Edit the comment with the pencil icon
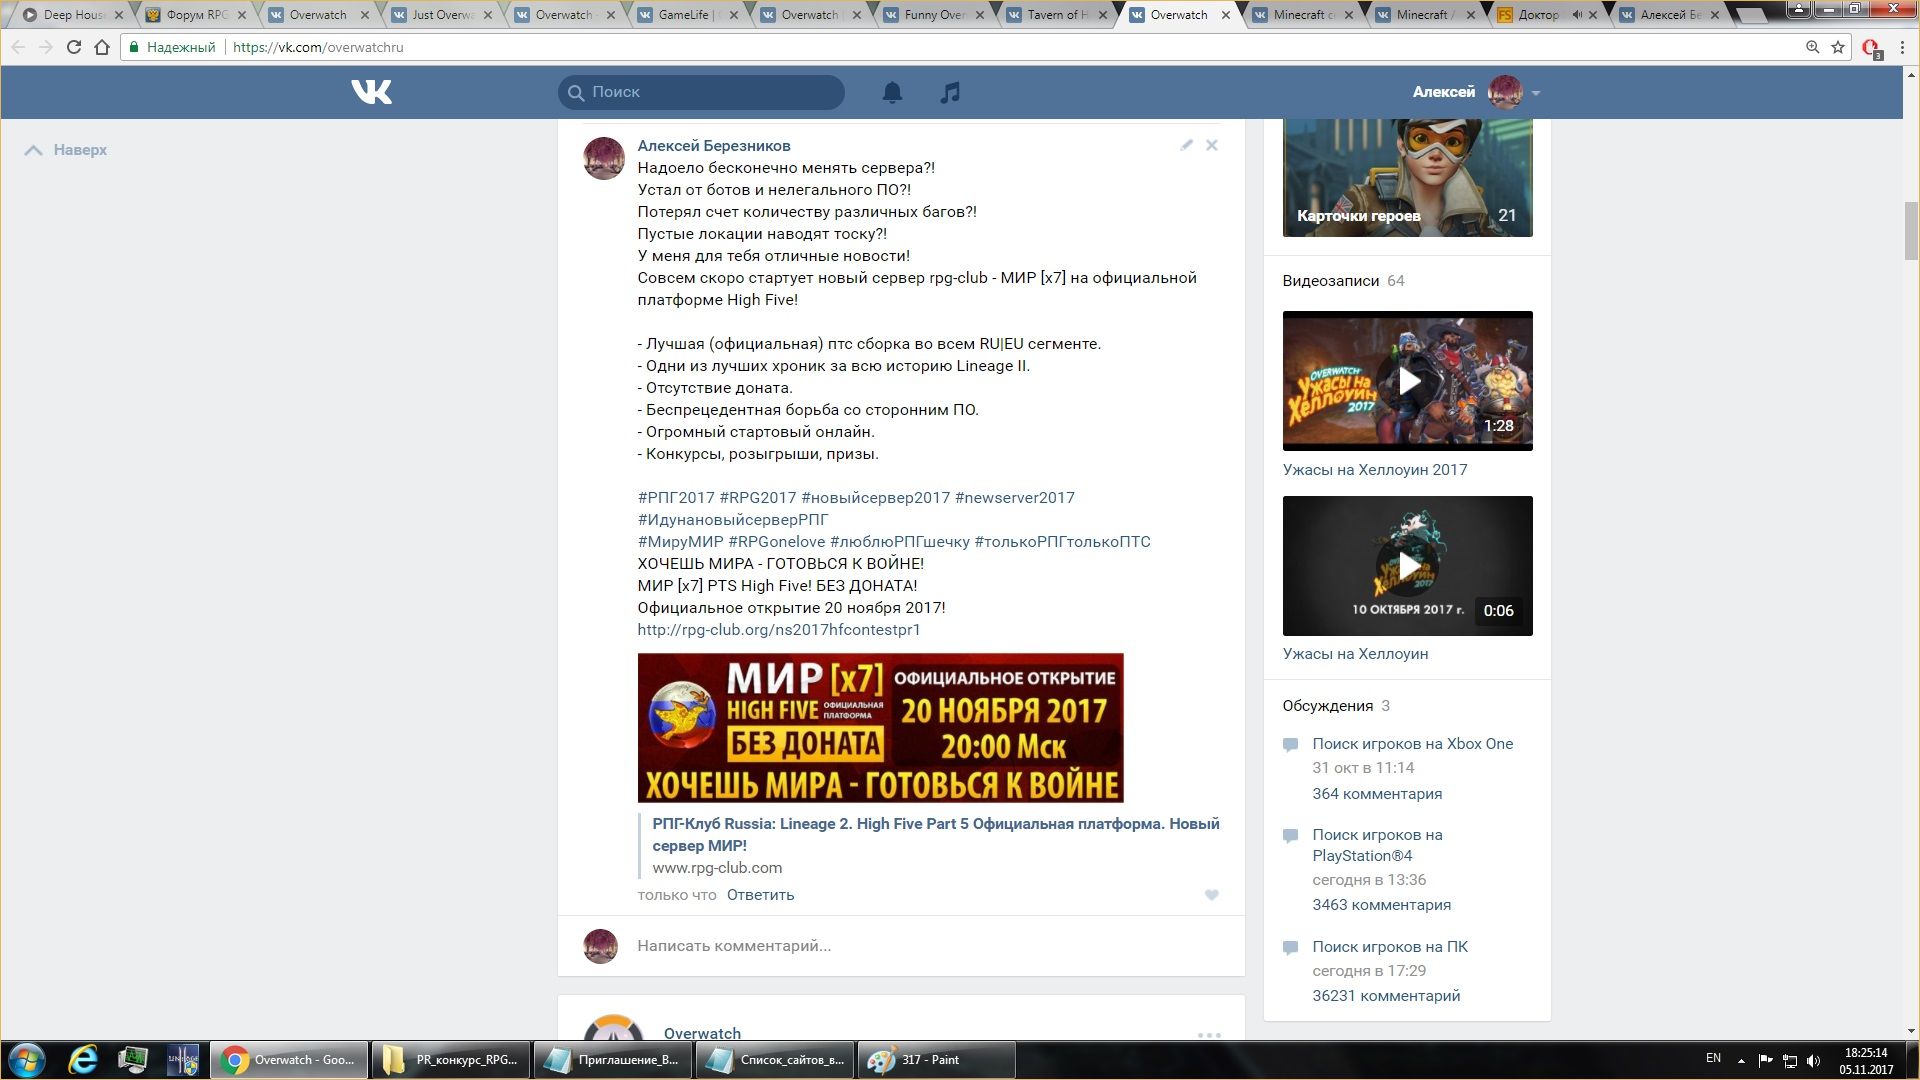Viewport: 1920px width, 1080px height. [x=1186, y=145]
